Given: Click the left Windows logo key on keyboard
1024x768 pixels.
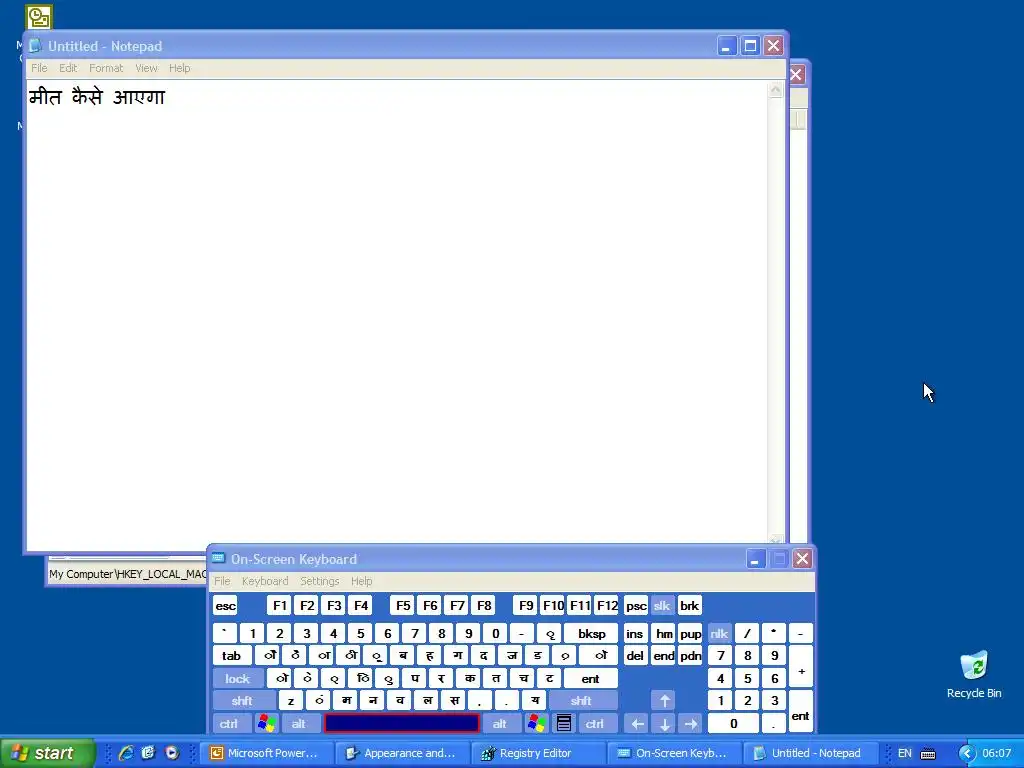Looking at the screenshot, I should point(266,723).
